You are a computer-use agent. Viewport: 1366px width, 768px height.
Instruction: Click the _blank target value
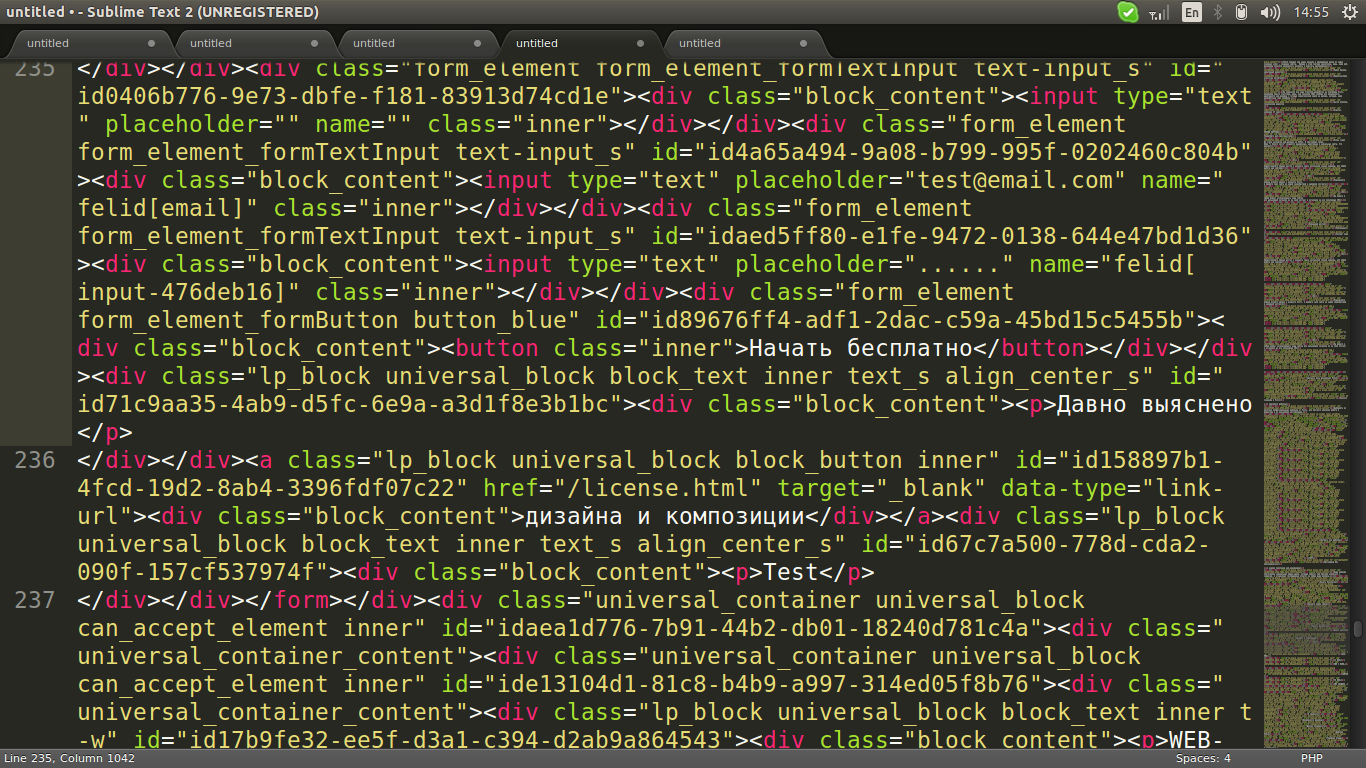(x=931, y=488)
